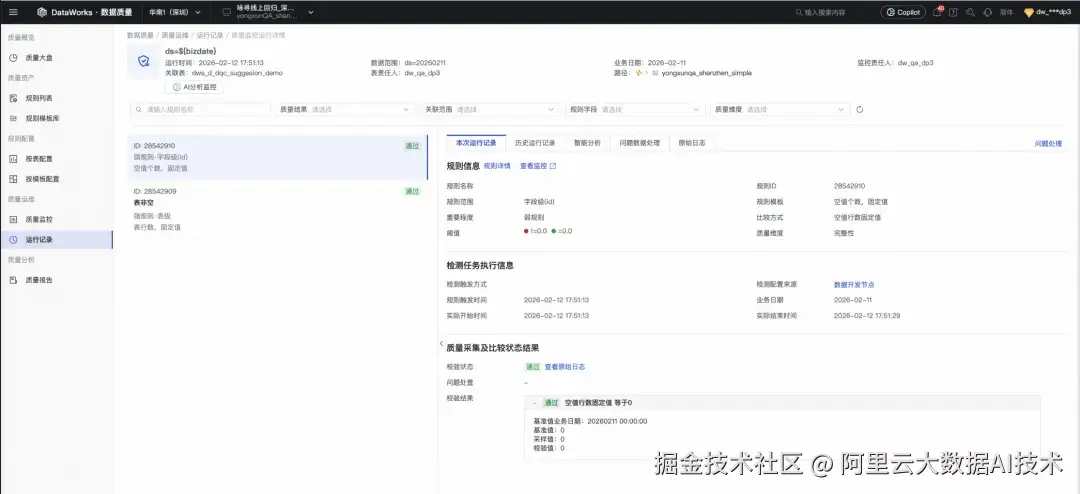The height and width of the screenshot is (494, 1080).
Task: Switch to the 历史运行记录 tab
Action: (x=534, y=143)
